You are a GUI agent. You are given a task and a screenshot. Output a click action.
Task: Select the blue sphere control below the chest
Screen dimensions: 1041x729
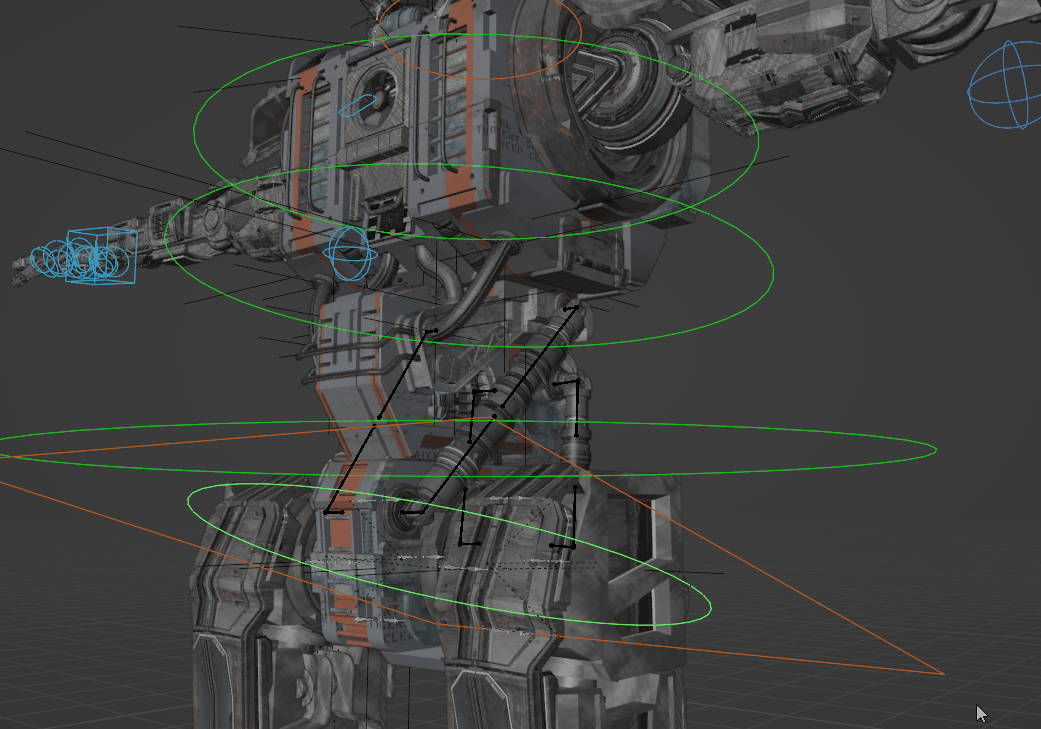(349, 253)
